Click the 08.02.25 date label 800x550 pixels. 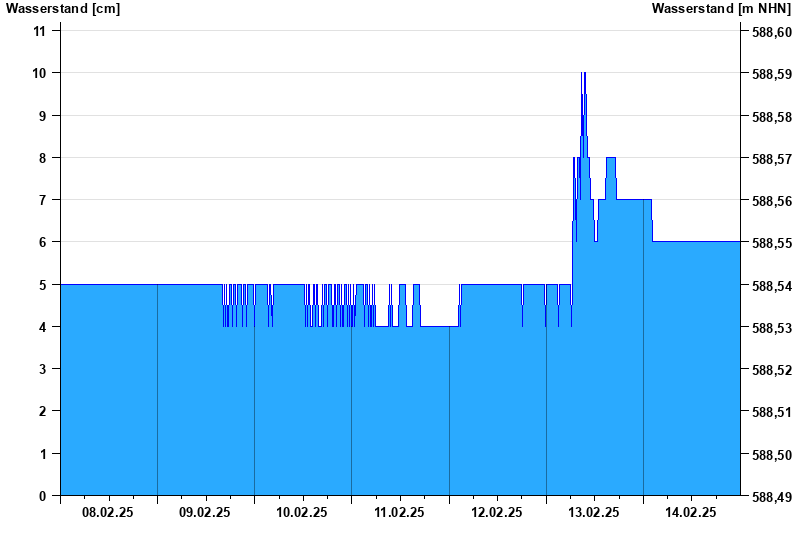pos(108,512)
